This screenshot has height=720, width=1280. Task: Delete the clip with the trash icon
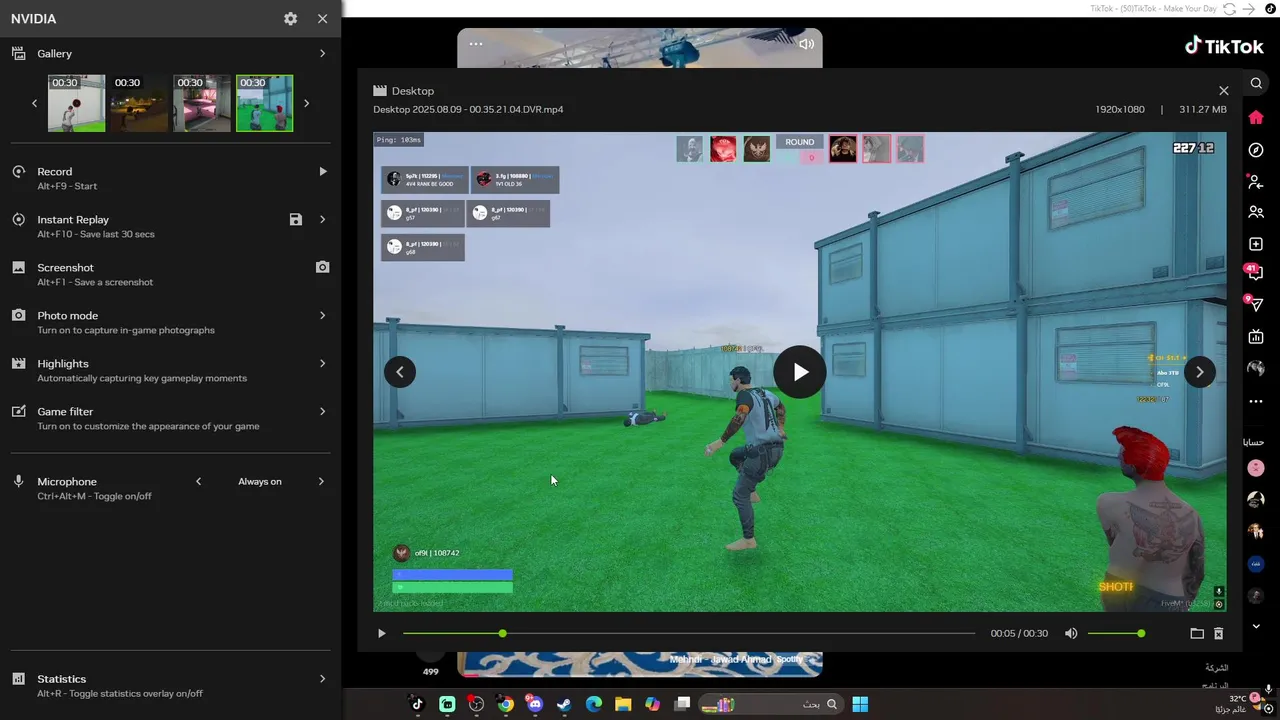coord(1218,633)
